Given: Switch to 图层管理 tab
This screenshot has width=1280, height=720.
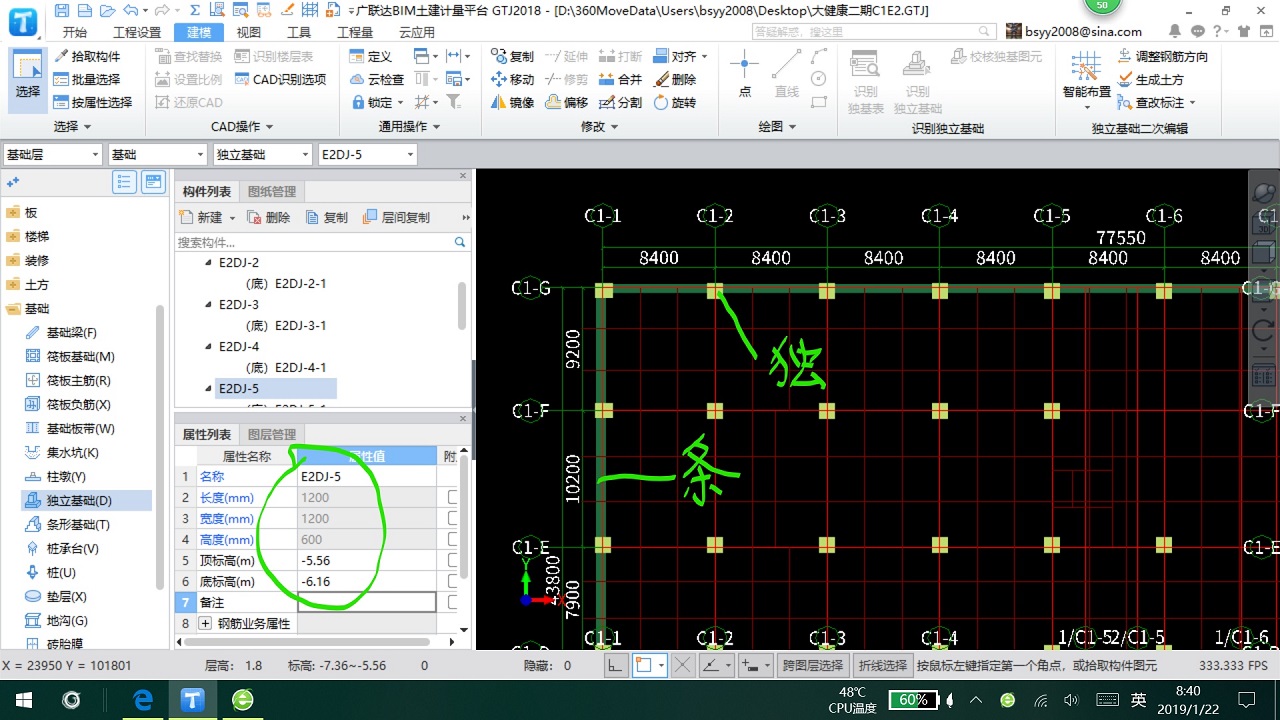Looking at the screenshot, I should click(x=271, y=434).
